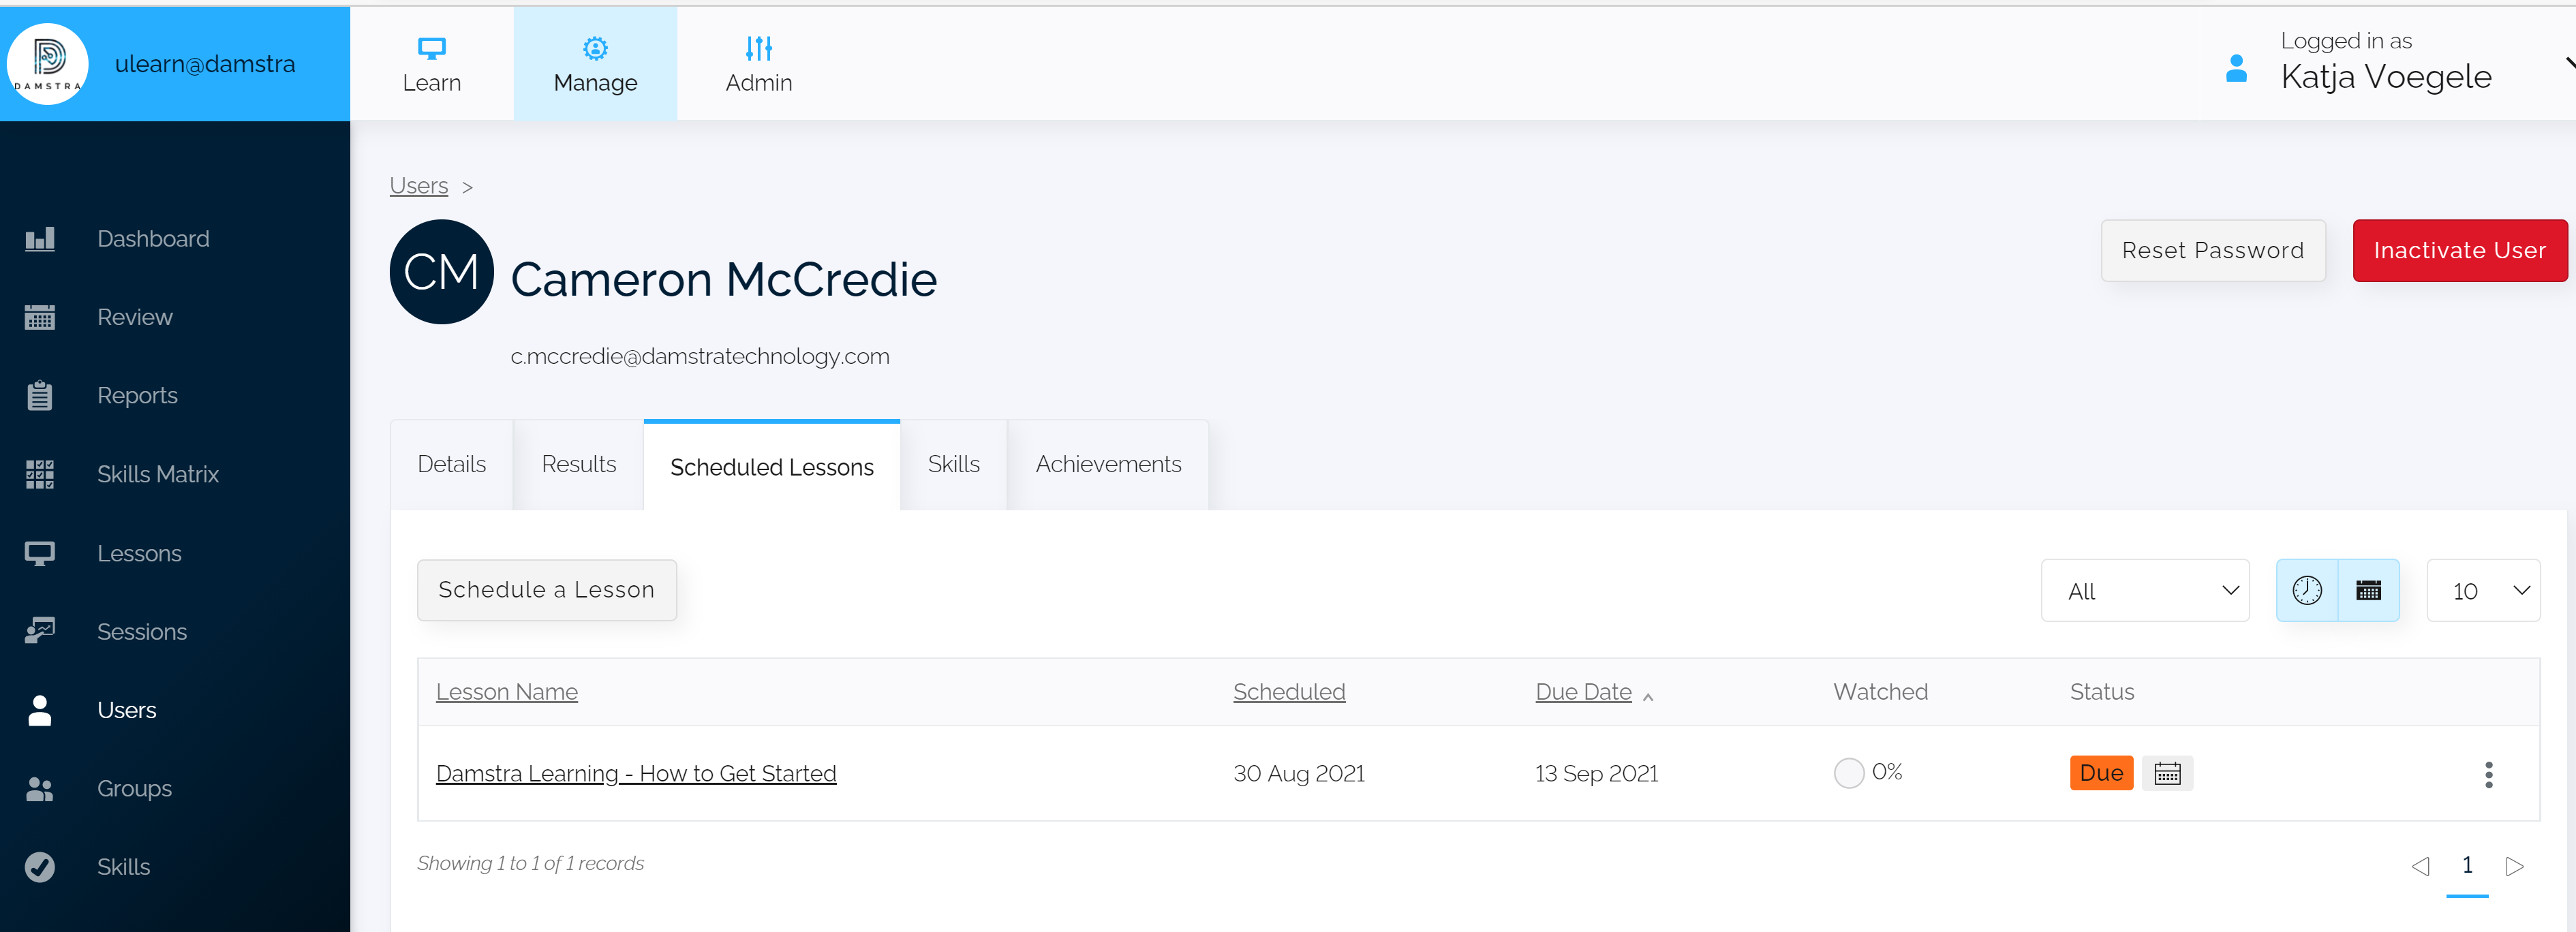Click the 30 Aug 2021 scheduled date
Viewport: 2576px width, 932px height.
[x=1299, y=774]
